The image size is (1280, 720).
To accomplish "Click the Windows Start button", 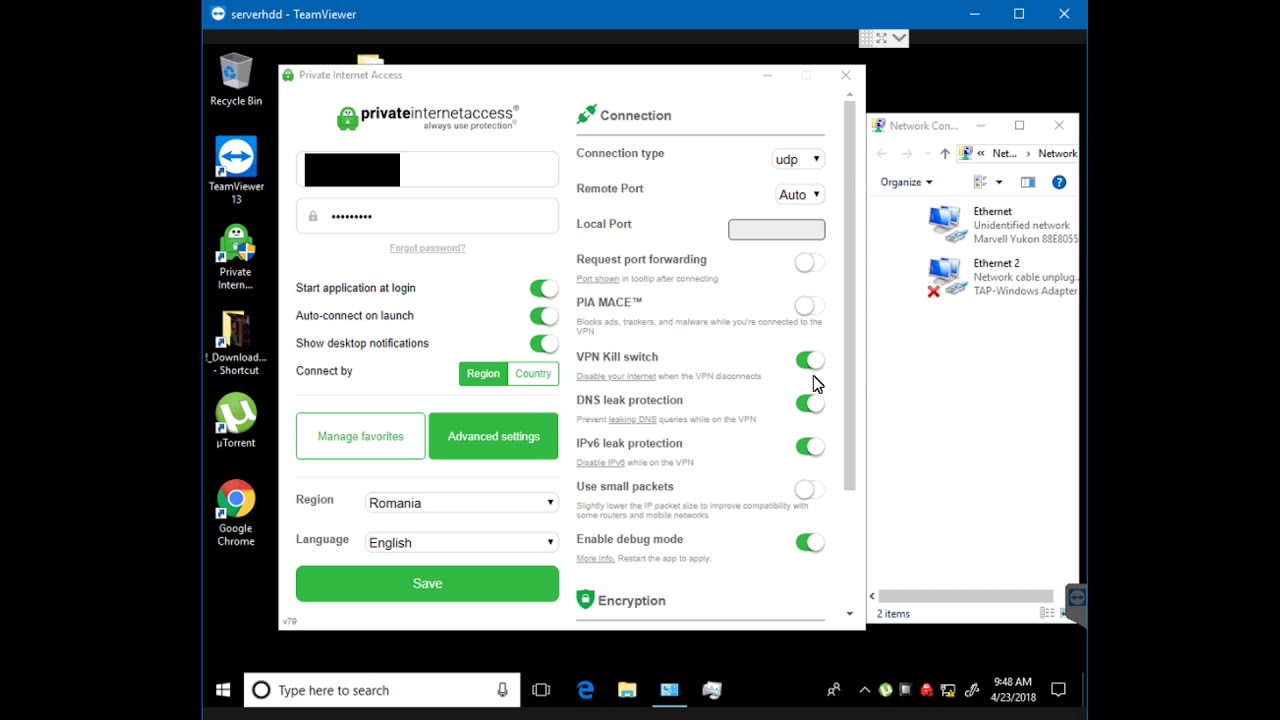I will [223, 690].
